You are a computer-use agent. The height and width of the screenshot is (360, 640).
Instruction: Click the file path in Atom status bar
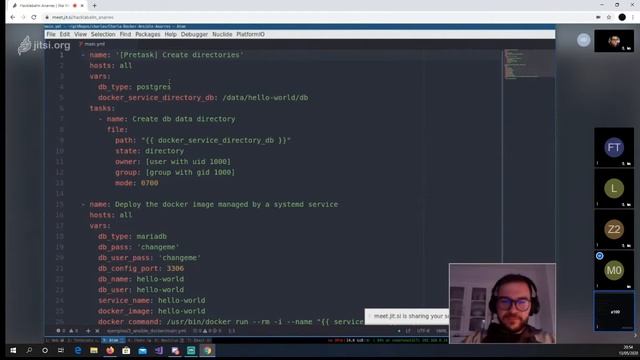coord(146,331)
